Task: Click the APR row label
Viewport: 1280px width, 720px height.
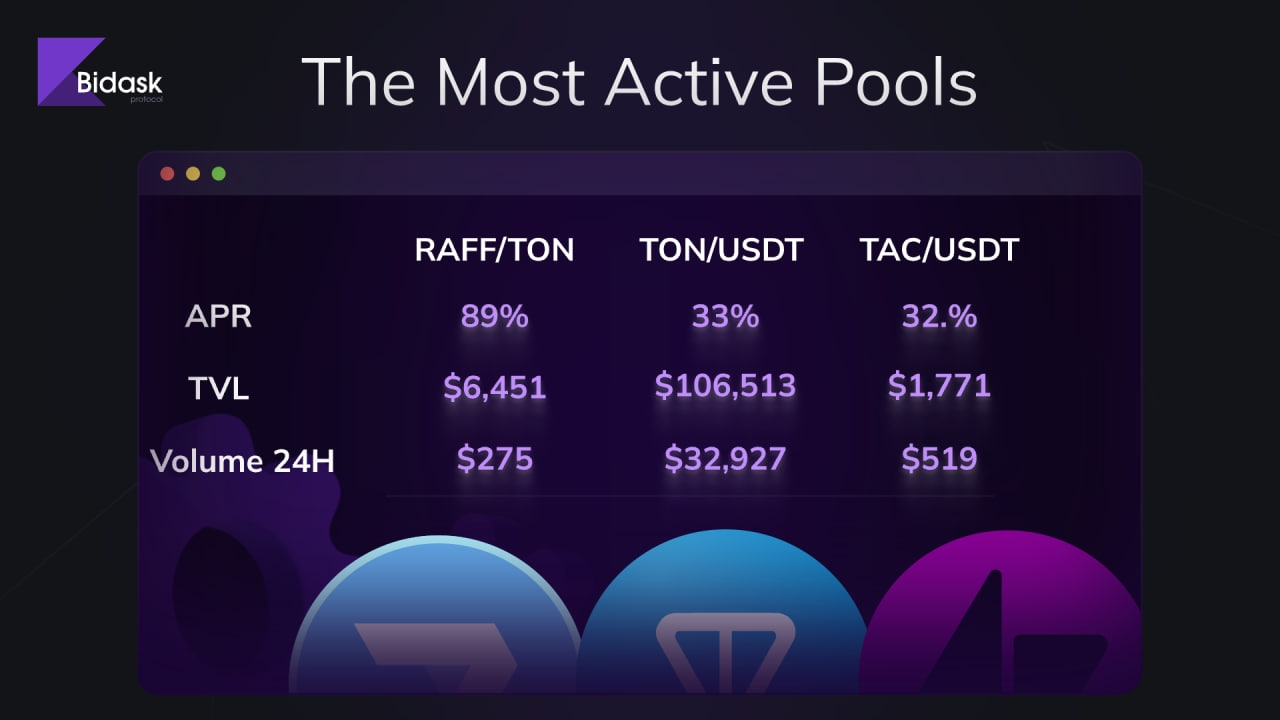Action: coord(218,317)
